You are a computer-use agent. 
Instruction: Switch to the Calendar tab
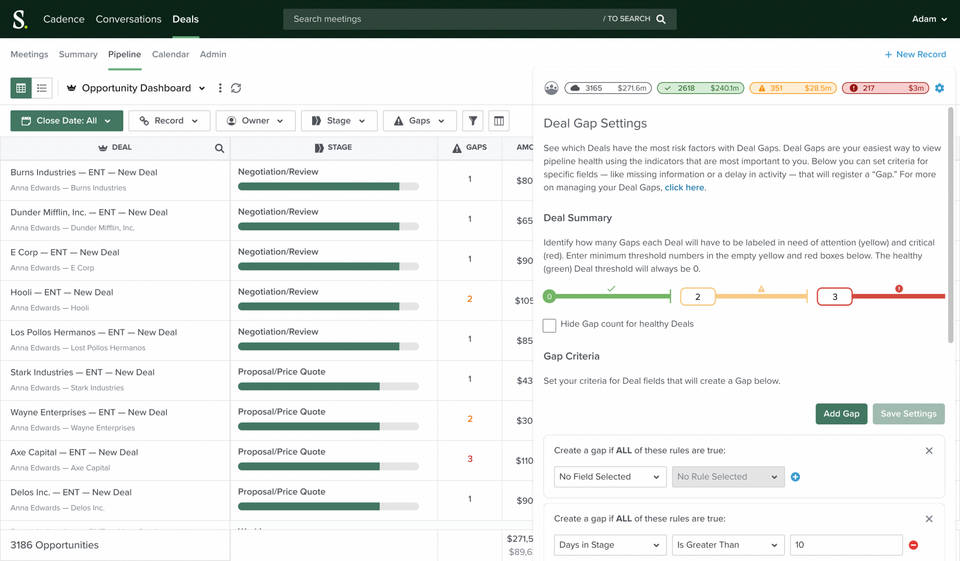pyautogui.click(x=170, y=54)
